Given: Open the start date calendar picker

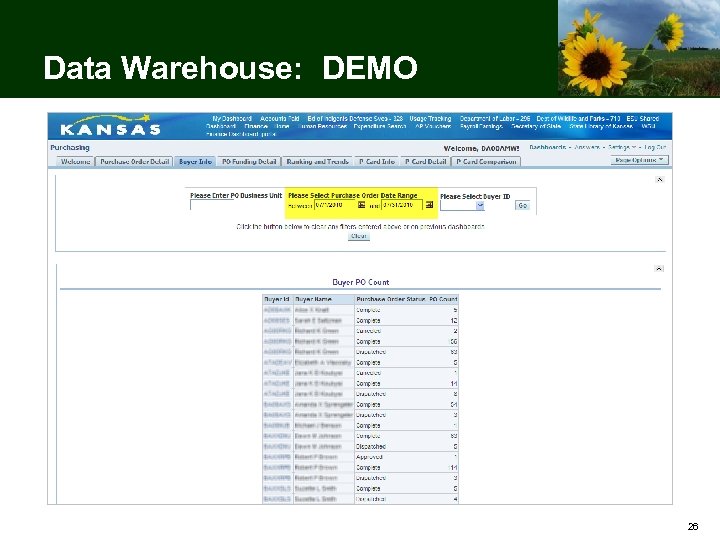Looking at the screenshot, I should 361,205.
